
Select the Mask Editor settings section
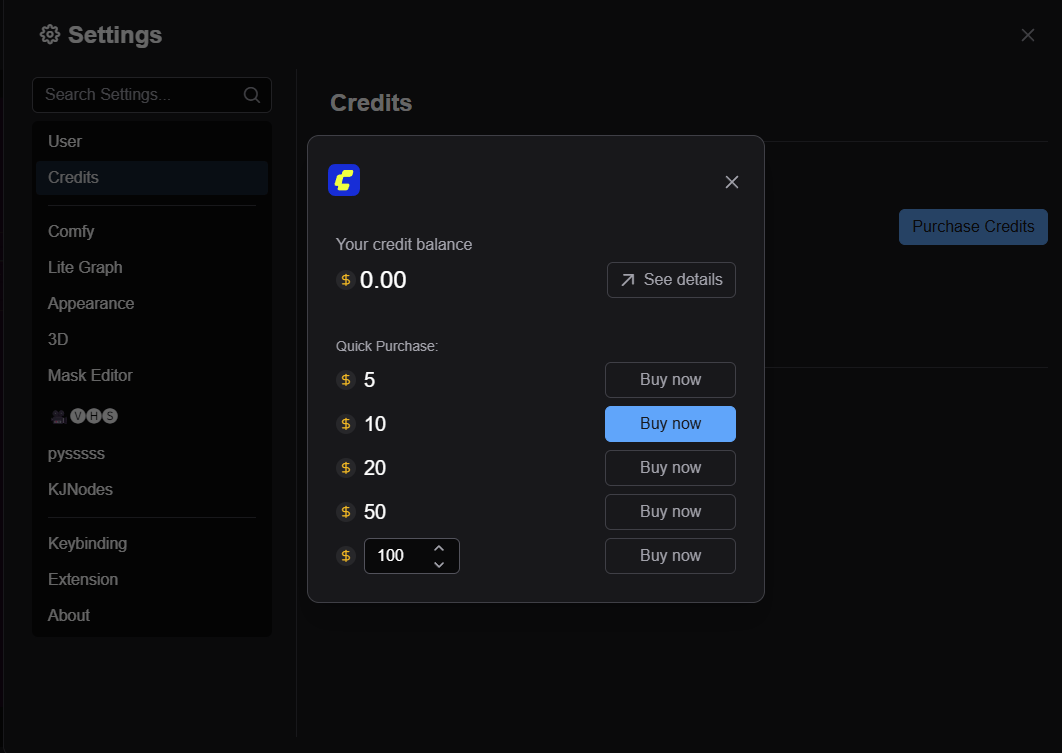point(90,375)
